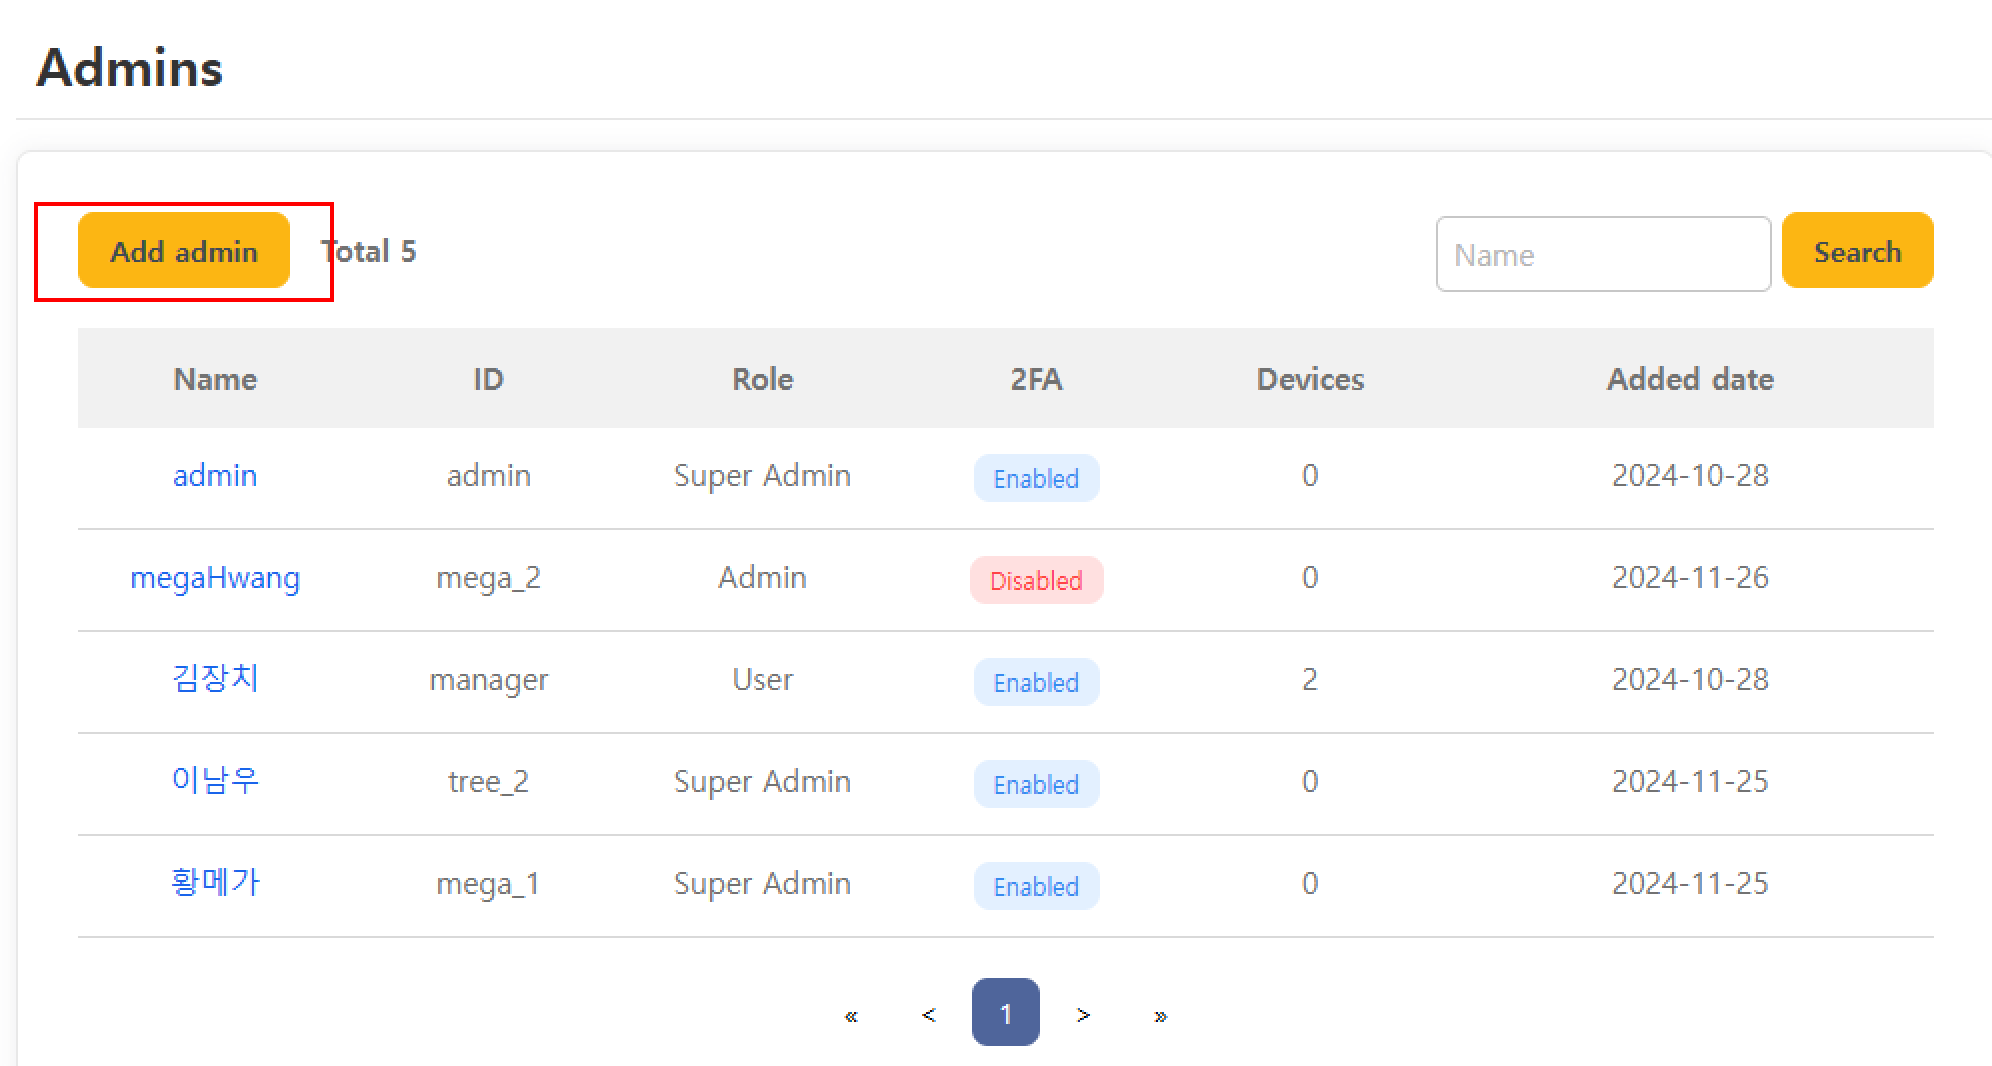1992x1066 pixels.
Task: Go to previous page with < icon
Action: [x=928, y=1015]
